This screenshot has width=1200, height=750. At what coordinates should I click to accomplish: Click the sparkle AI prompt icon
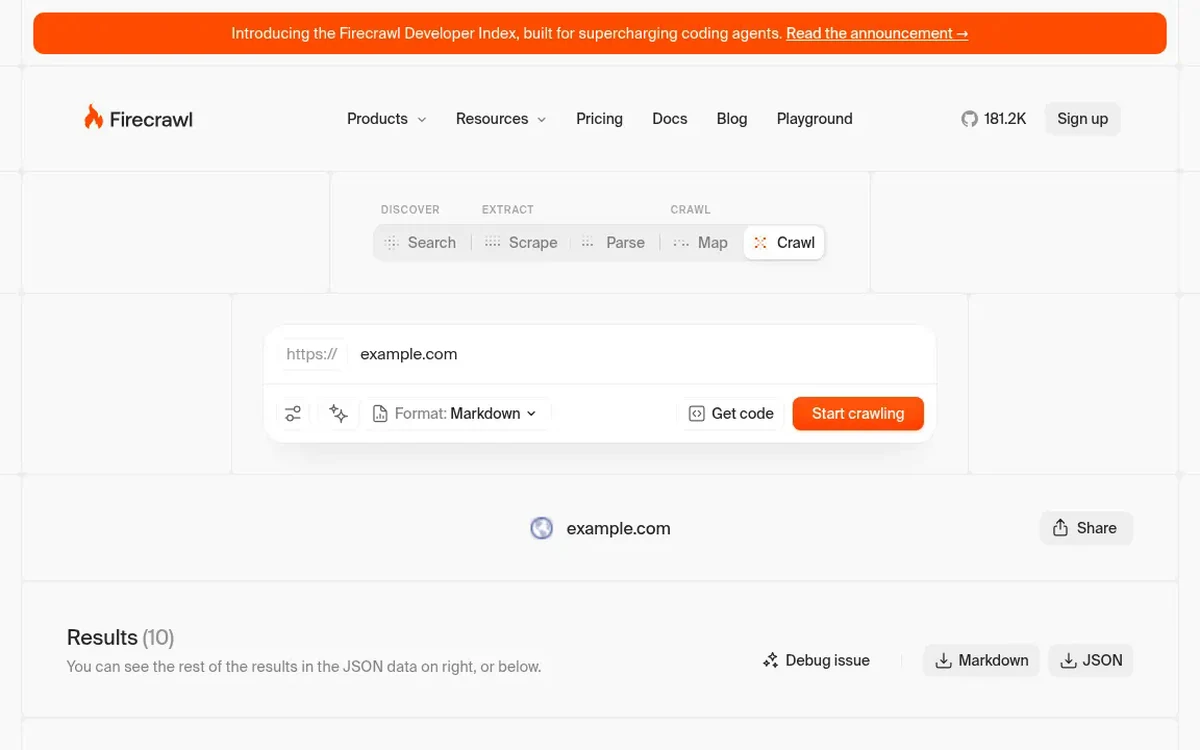point(339,413)
